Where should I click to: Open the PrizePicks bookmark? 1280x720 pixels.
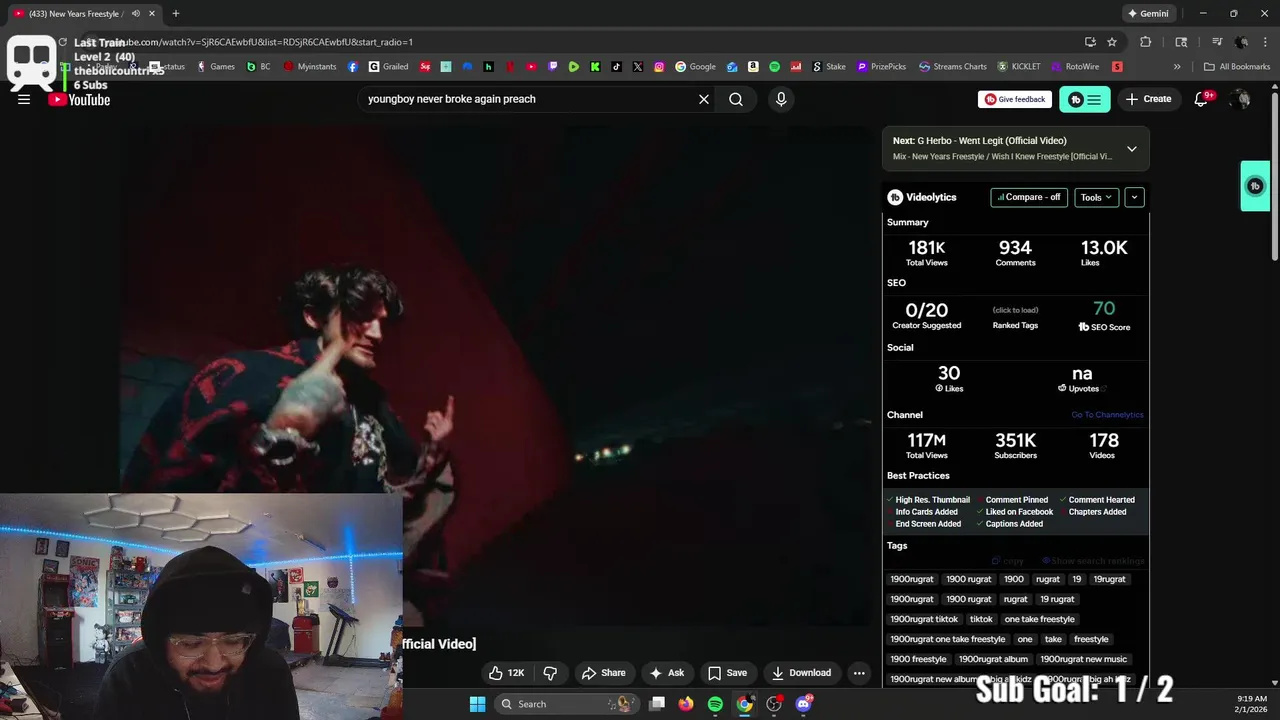pos(880,67)
